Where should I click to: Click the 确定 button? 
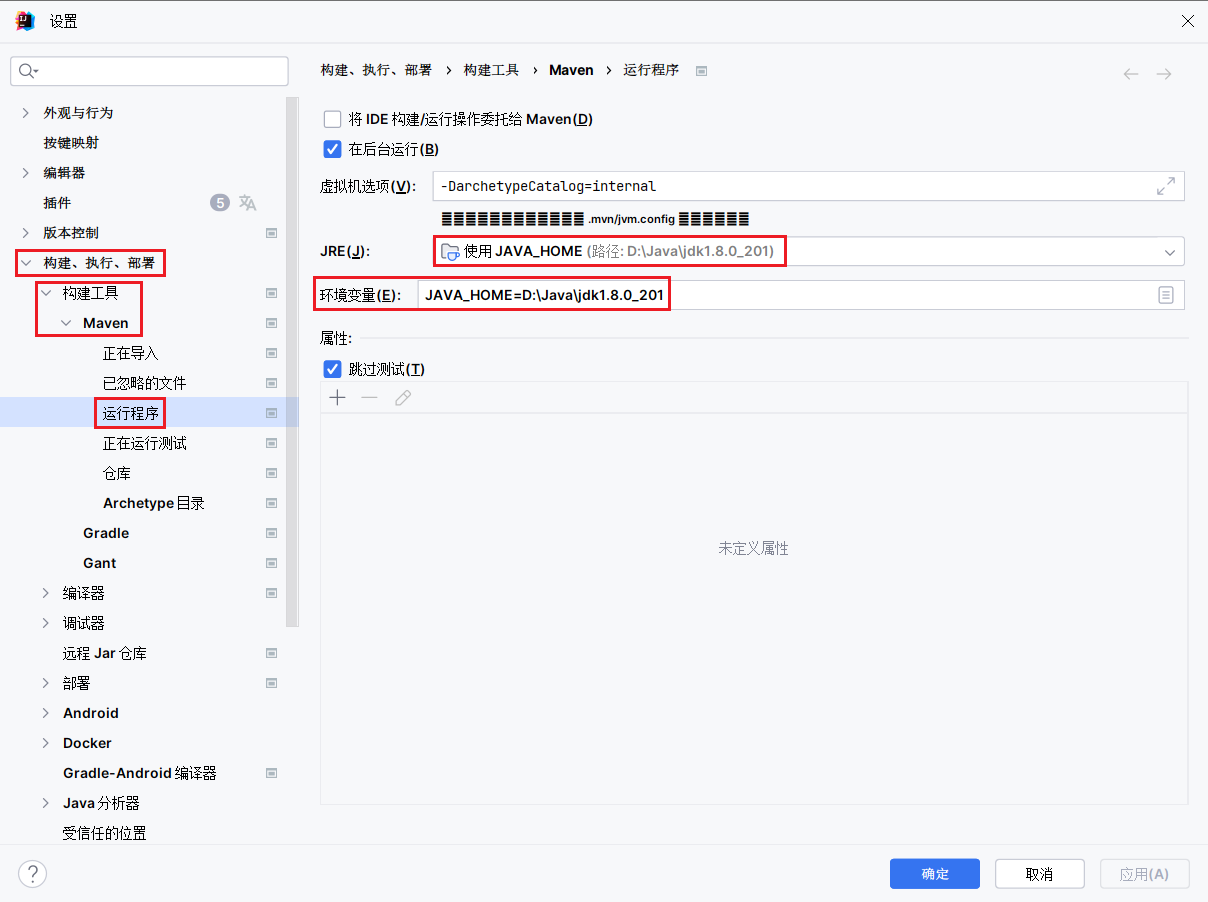coord(935,873)
